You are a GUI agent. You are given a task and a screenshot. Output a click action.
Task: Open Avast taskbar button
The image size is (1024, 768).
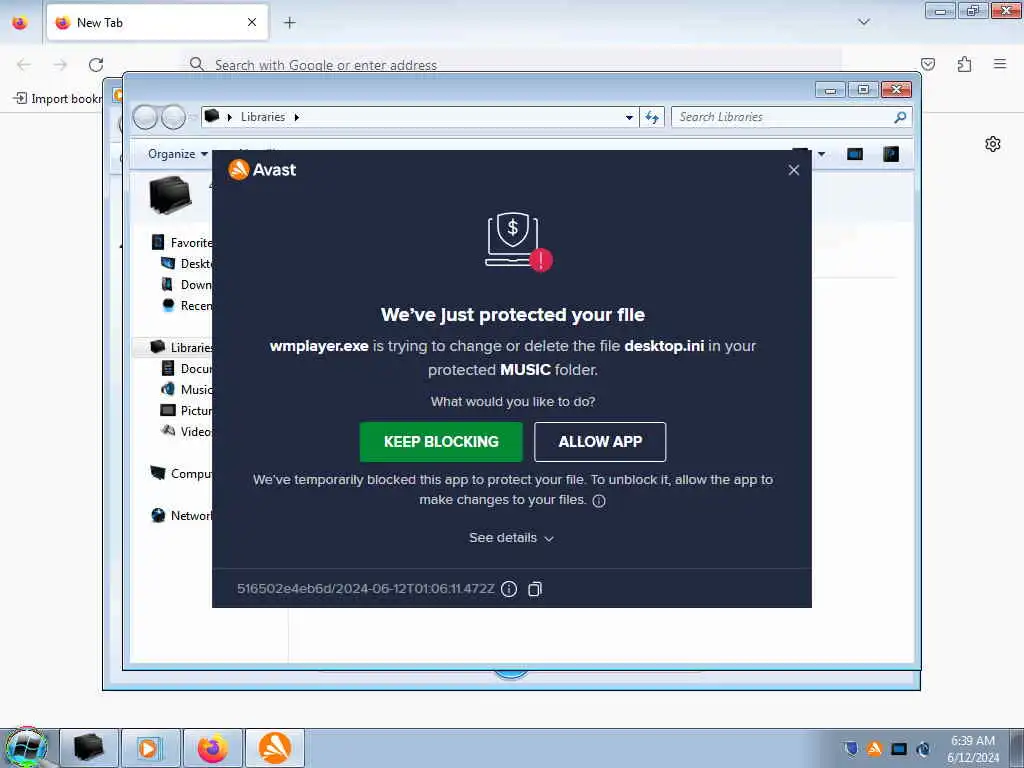(x=275, y=748)
